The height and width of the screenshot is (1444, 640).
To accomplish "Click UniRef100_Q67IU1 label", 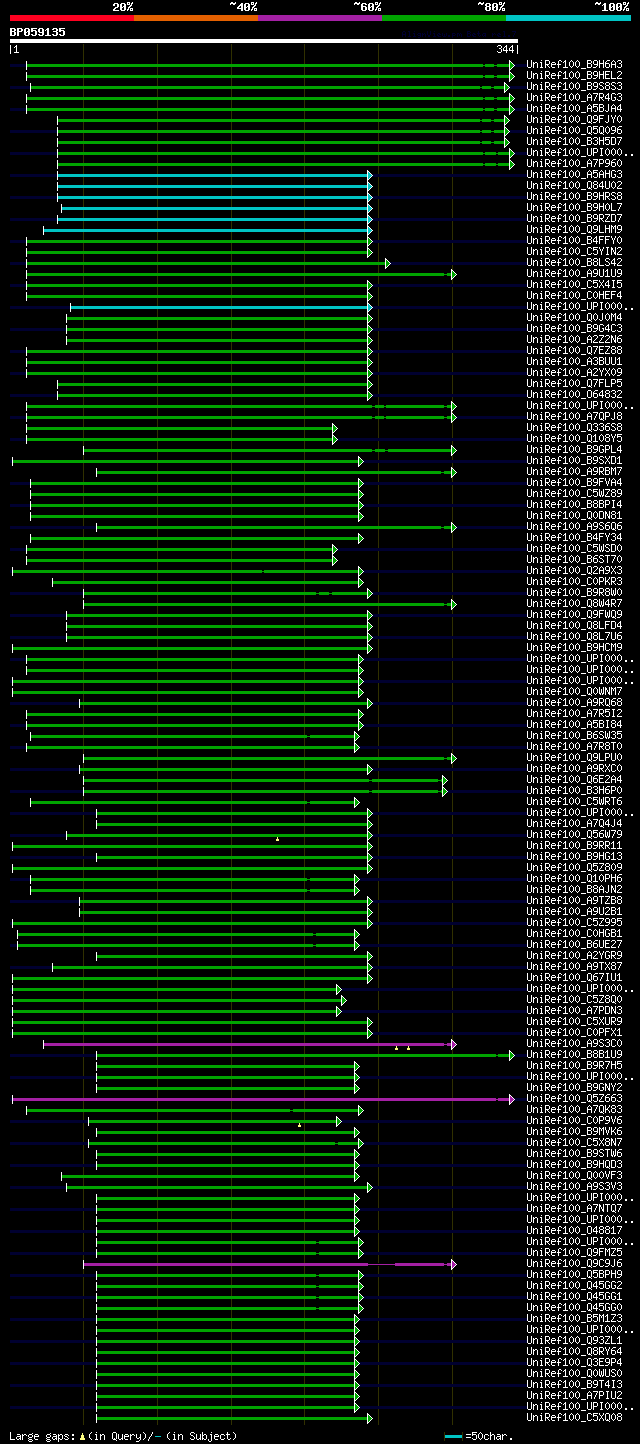I will coord(574,978).
